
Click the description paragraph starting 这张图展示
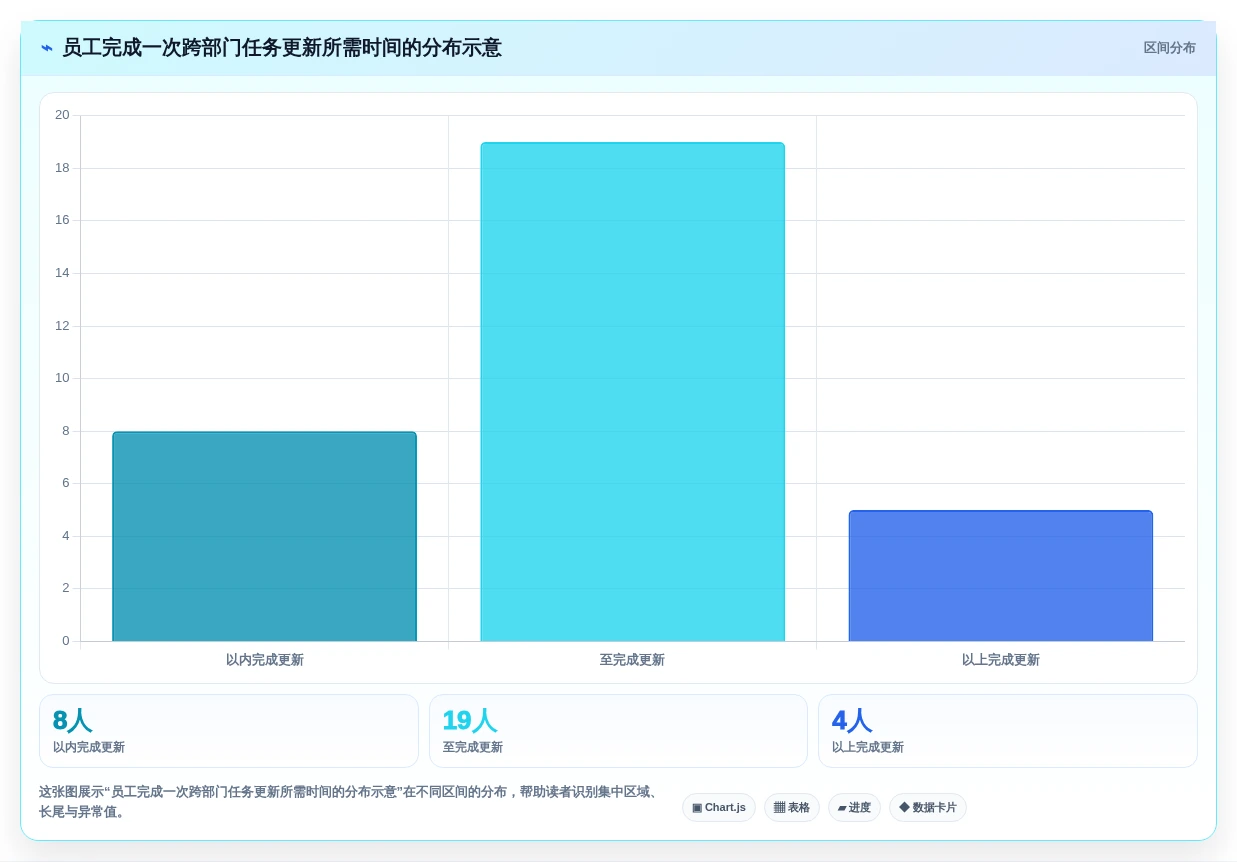click(350, 802)
